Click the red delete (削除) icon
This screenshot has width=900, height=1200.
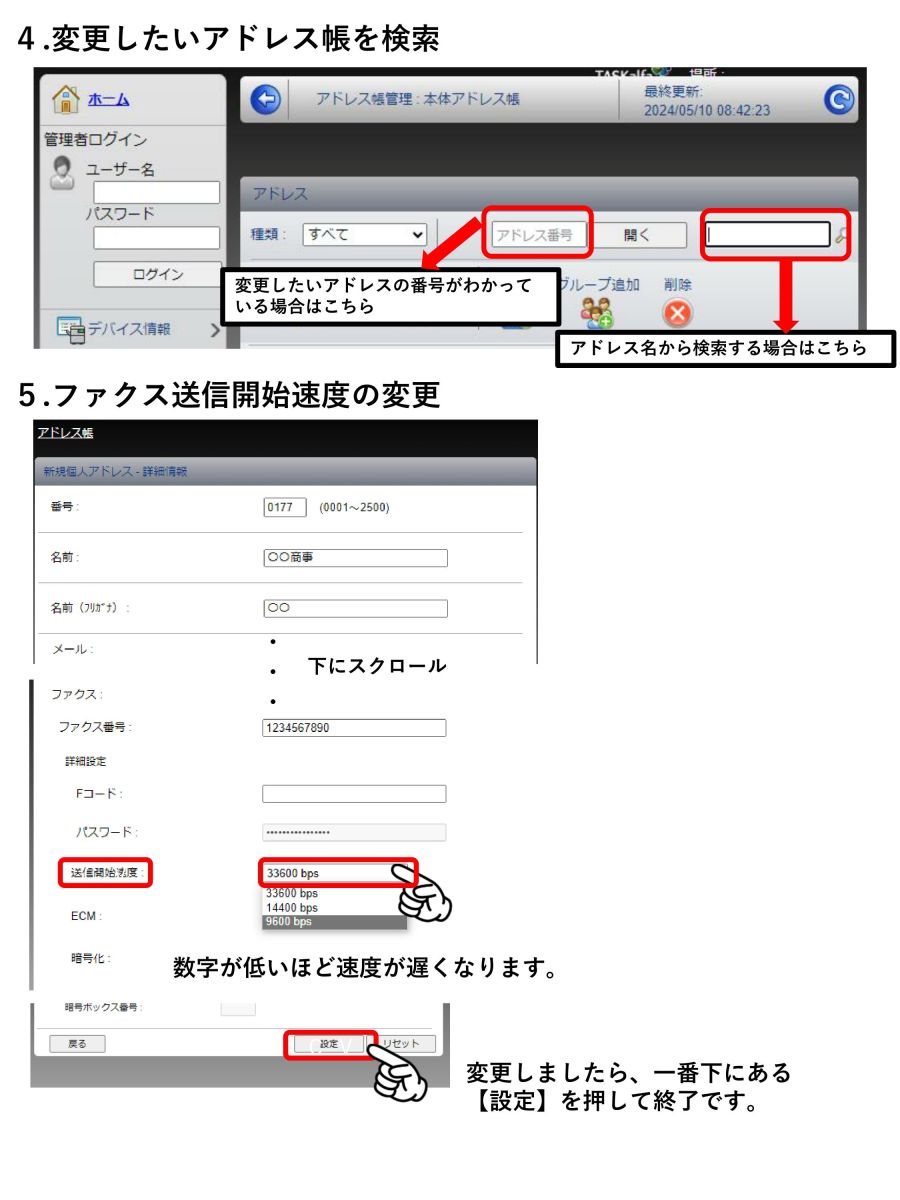pos(678,313)
